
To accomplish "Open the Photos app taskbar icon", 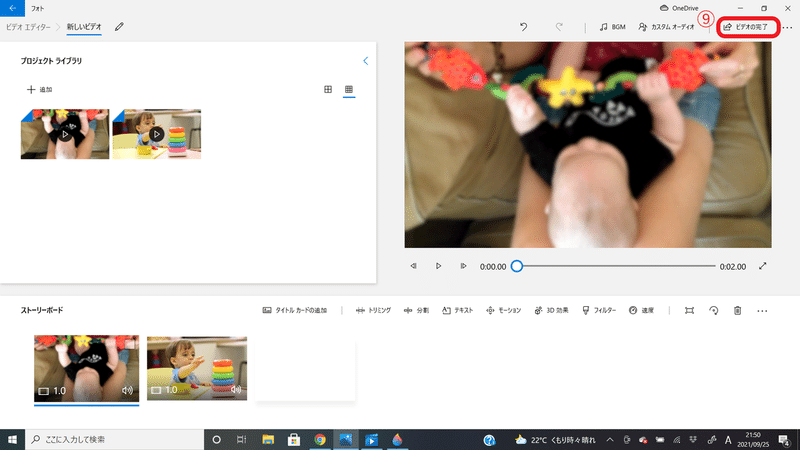I will click(x=345, y=439).
